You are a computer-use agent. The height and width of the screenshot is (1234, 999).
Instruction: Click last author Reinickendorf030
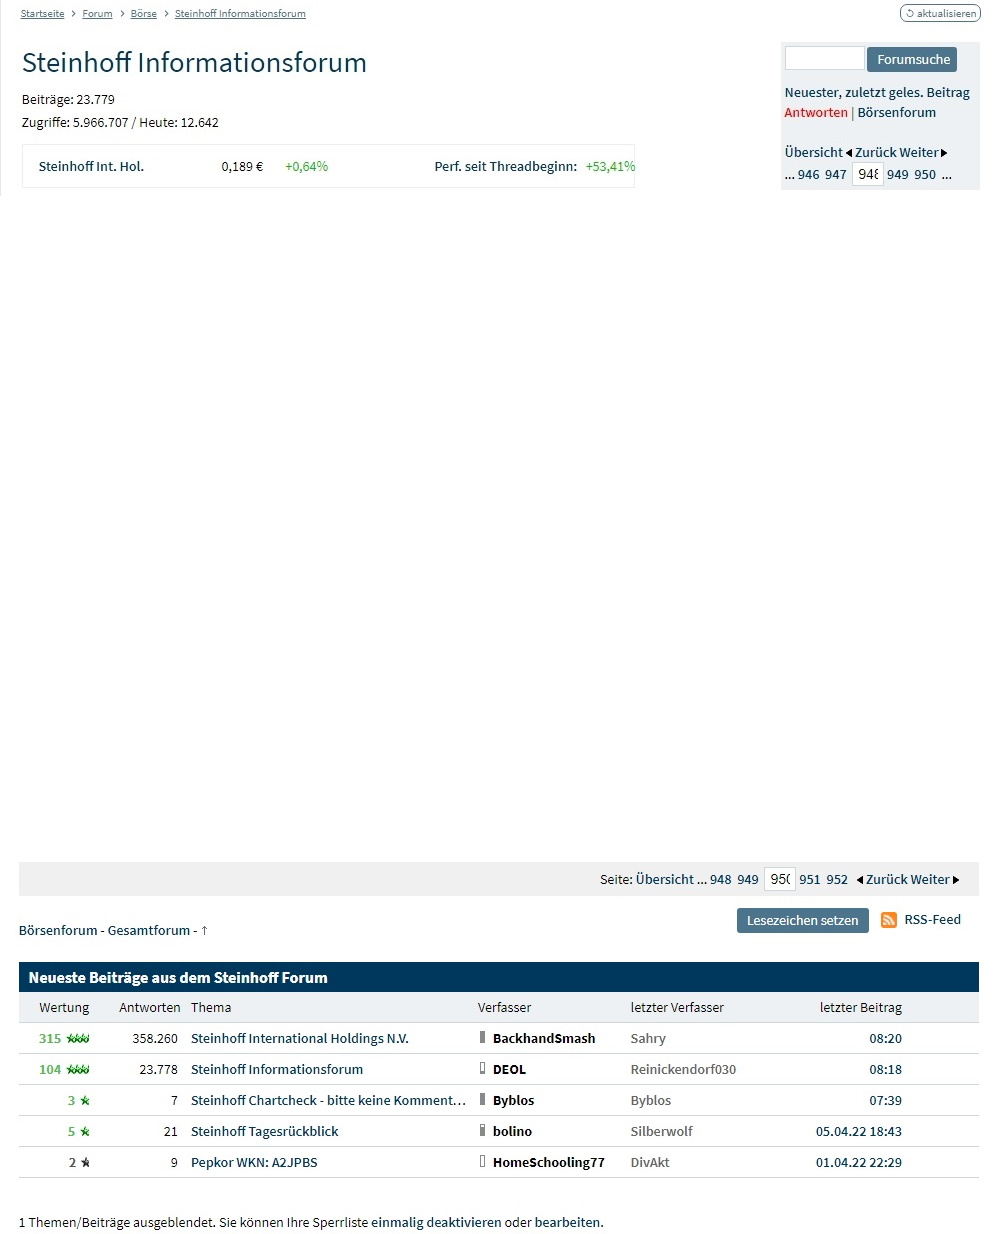pos(683,1070)
